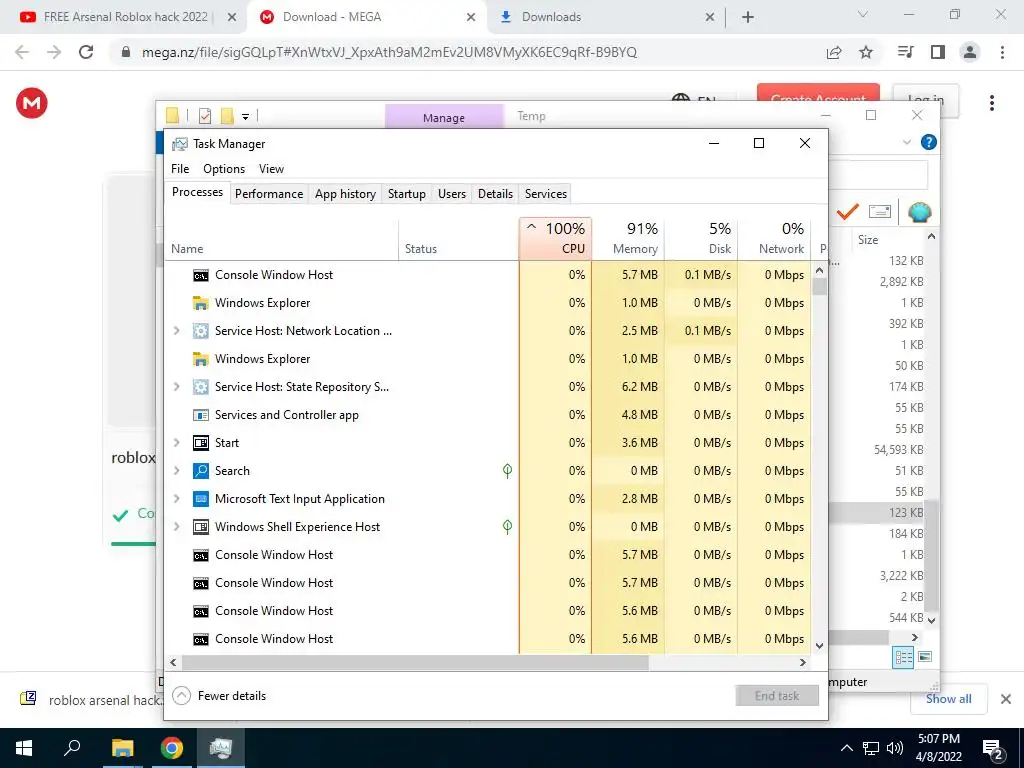
Task: Open File Explorer from taskbar
Action: pyautogui.click(x=122, y=748)
